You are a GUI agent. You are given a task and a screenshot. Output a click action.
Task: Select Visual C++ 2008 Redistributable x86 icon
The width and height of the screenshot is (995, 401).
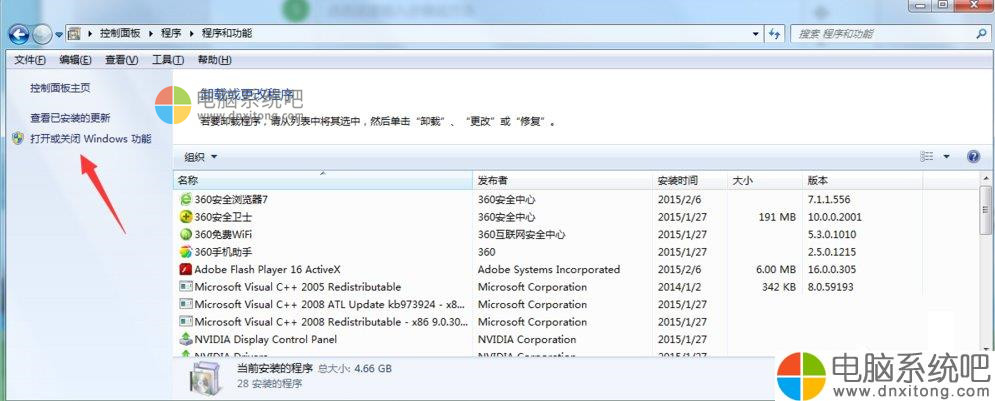[186, 322]
